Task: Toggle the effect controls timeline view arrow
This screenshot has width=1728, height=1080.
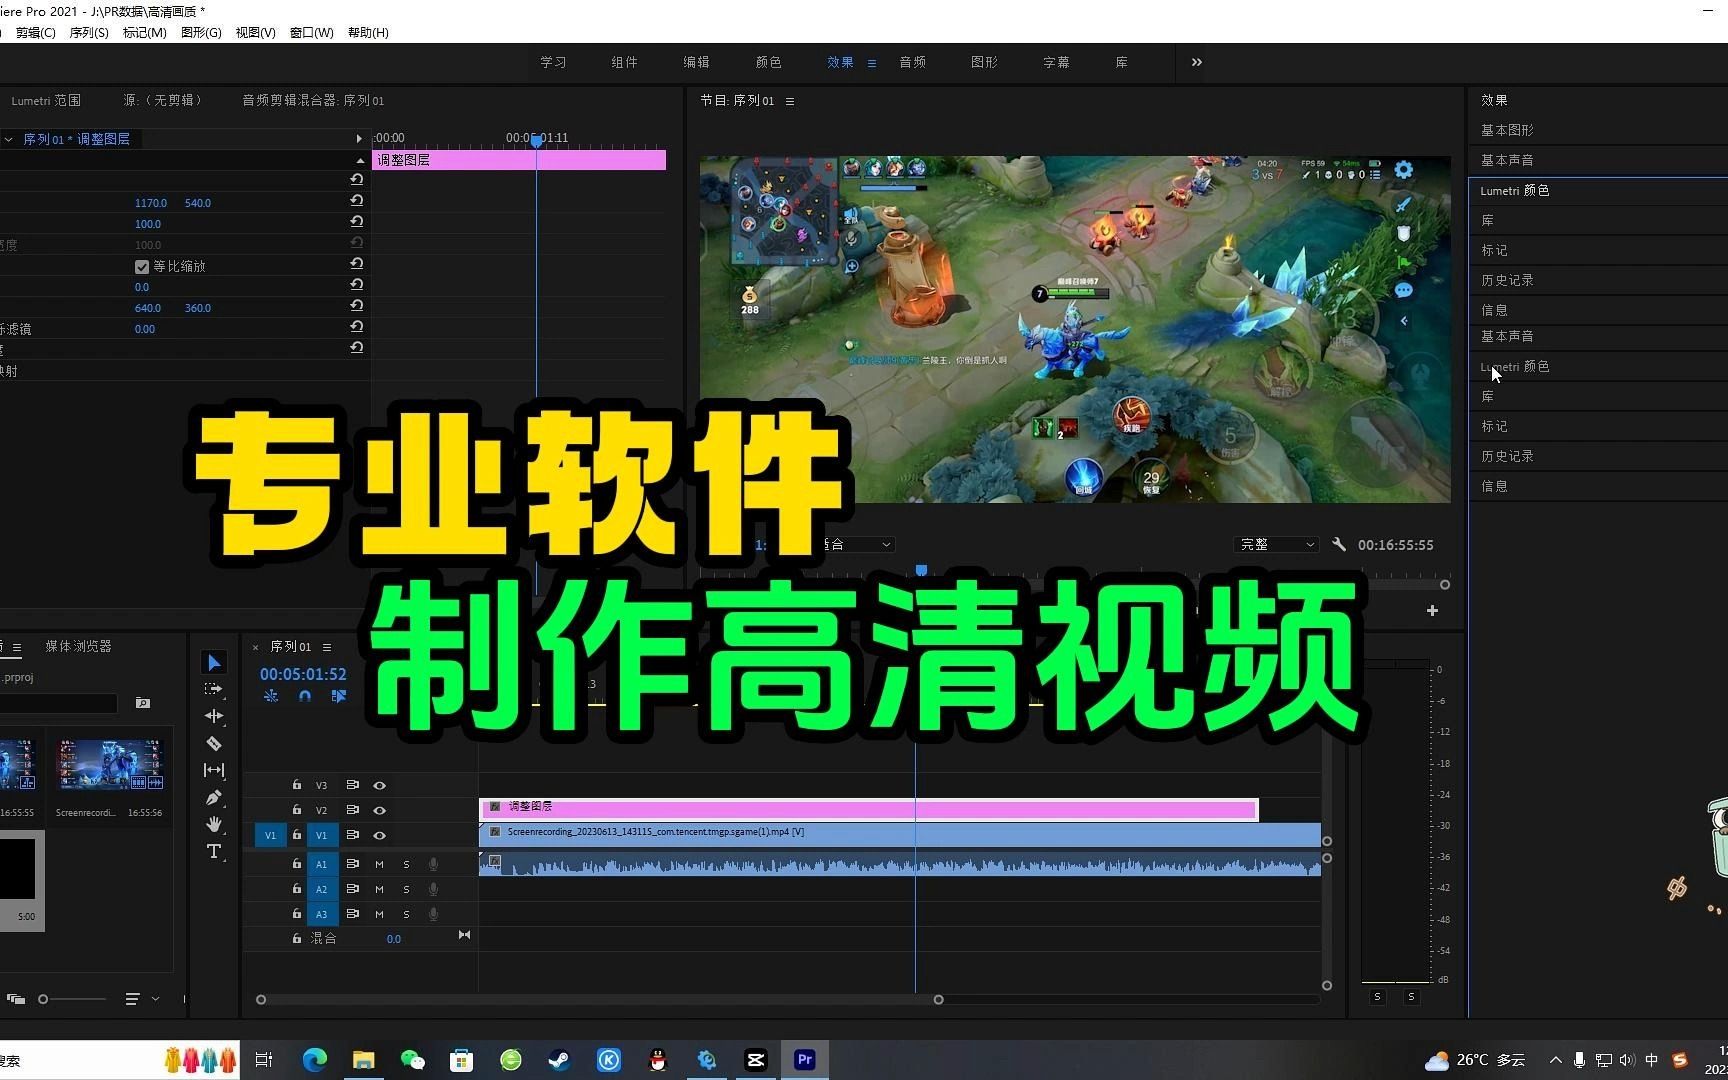Action: 359,139
